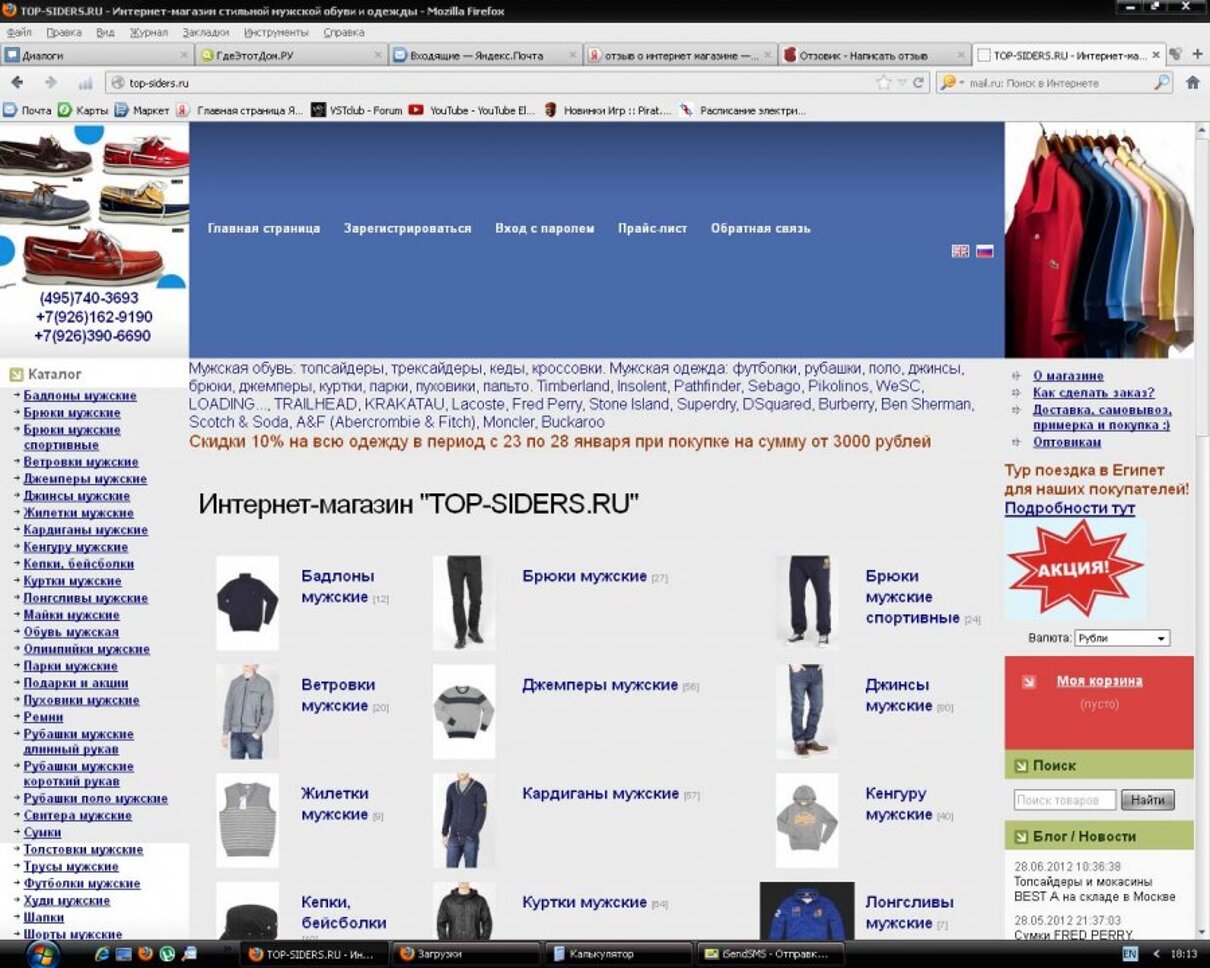This screenshot has width=1210, height=968.
Task: Select Обувь мужская in the catalog sidebar
Action: point(71,632)
